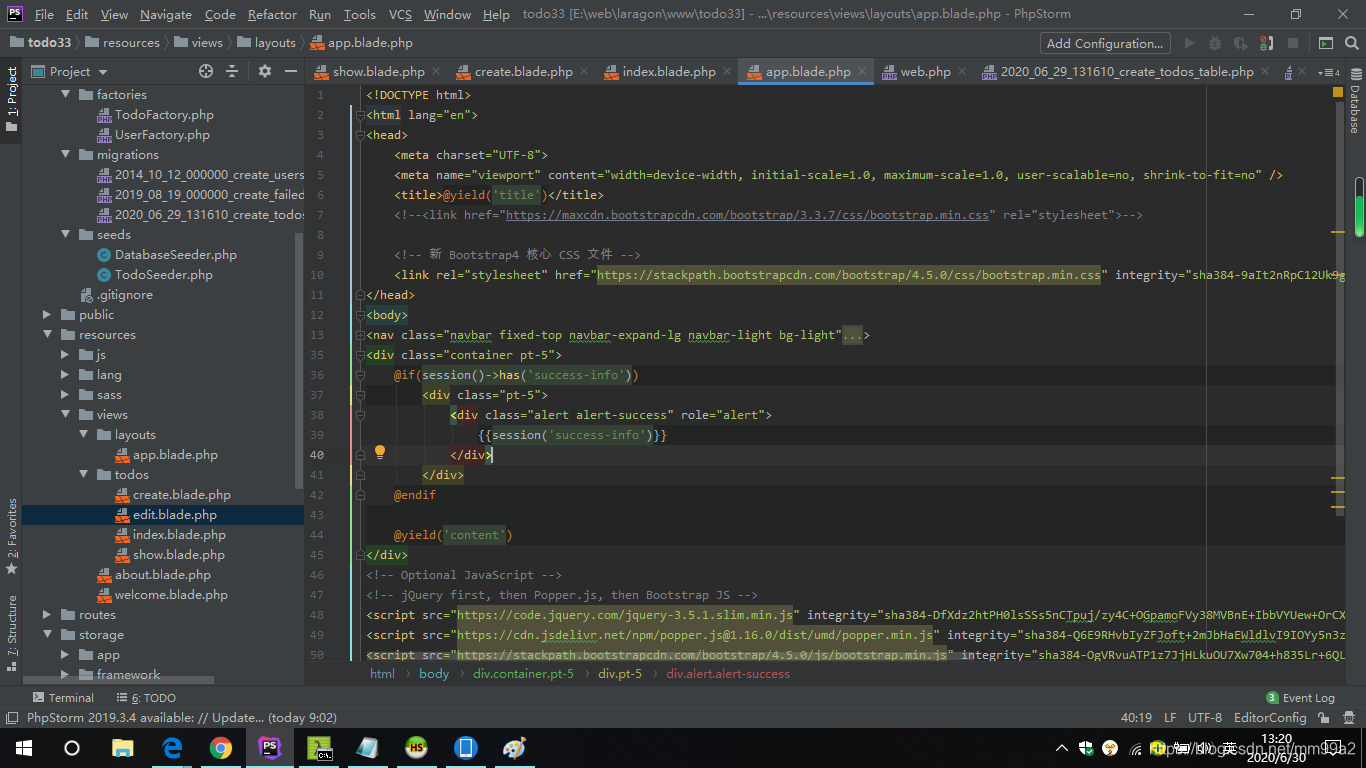The height and width of the screenshot is (768, 1366).
Task: Open Search Everywhere magnifier icon
Action: (1351, 43)
